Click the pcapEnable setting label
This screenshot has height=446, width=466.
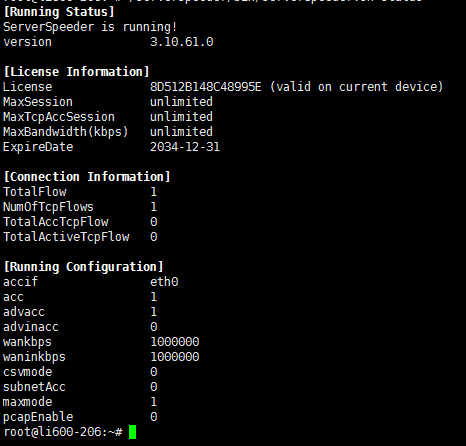(38, 417)
